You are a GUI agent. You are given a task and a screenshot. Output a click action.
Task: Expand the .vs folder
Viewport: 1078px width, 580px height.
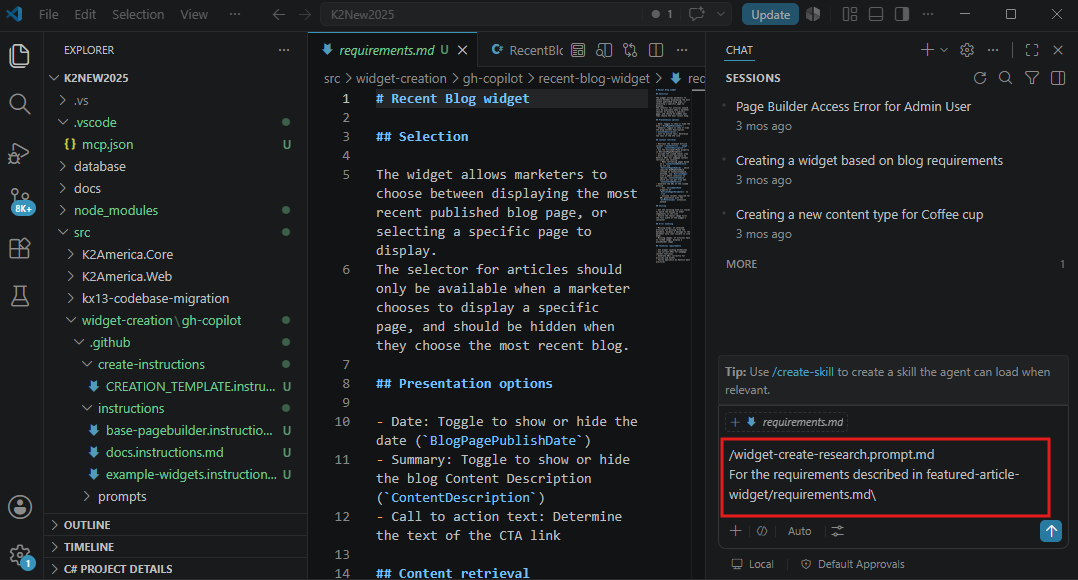click(x=63, y=100)
